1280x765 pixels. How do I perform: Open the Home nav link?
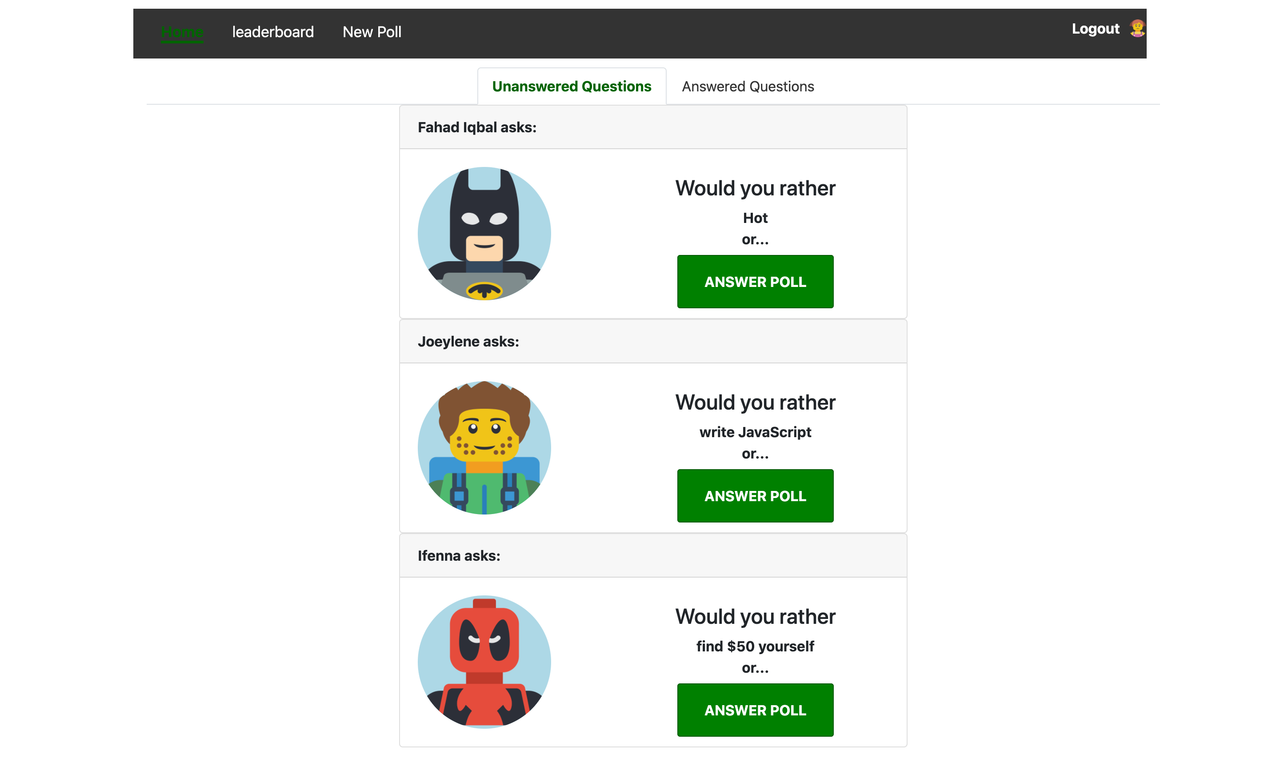[x=182, y=32]
